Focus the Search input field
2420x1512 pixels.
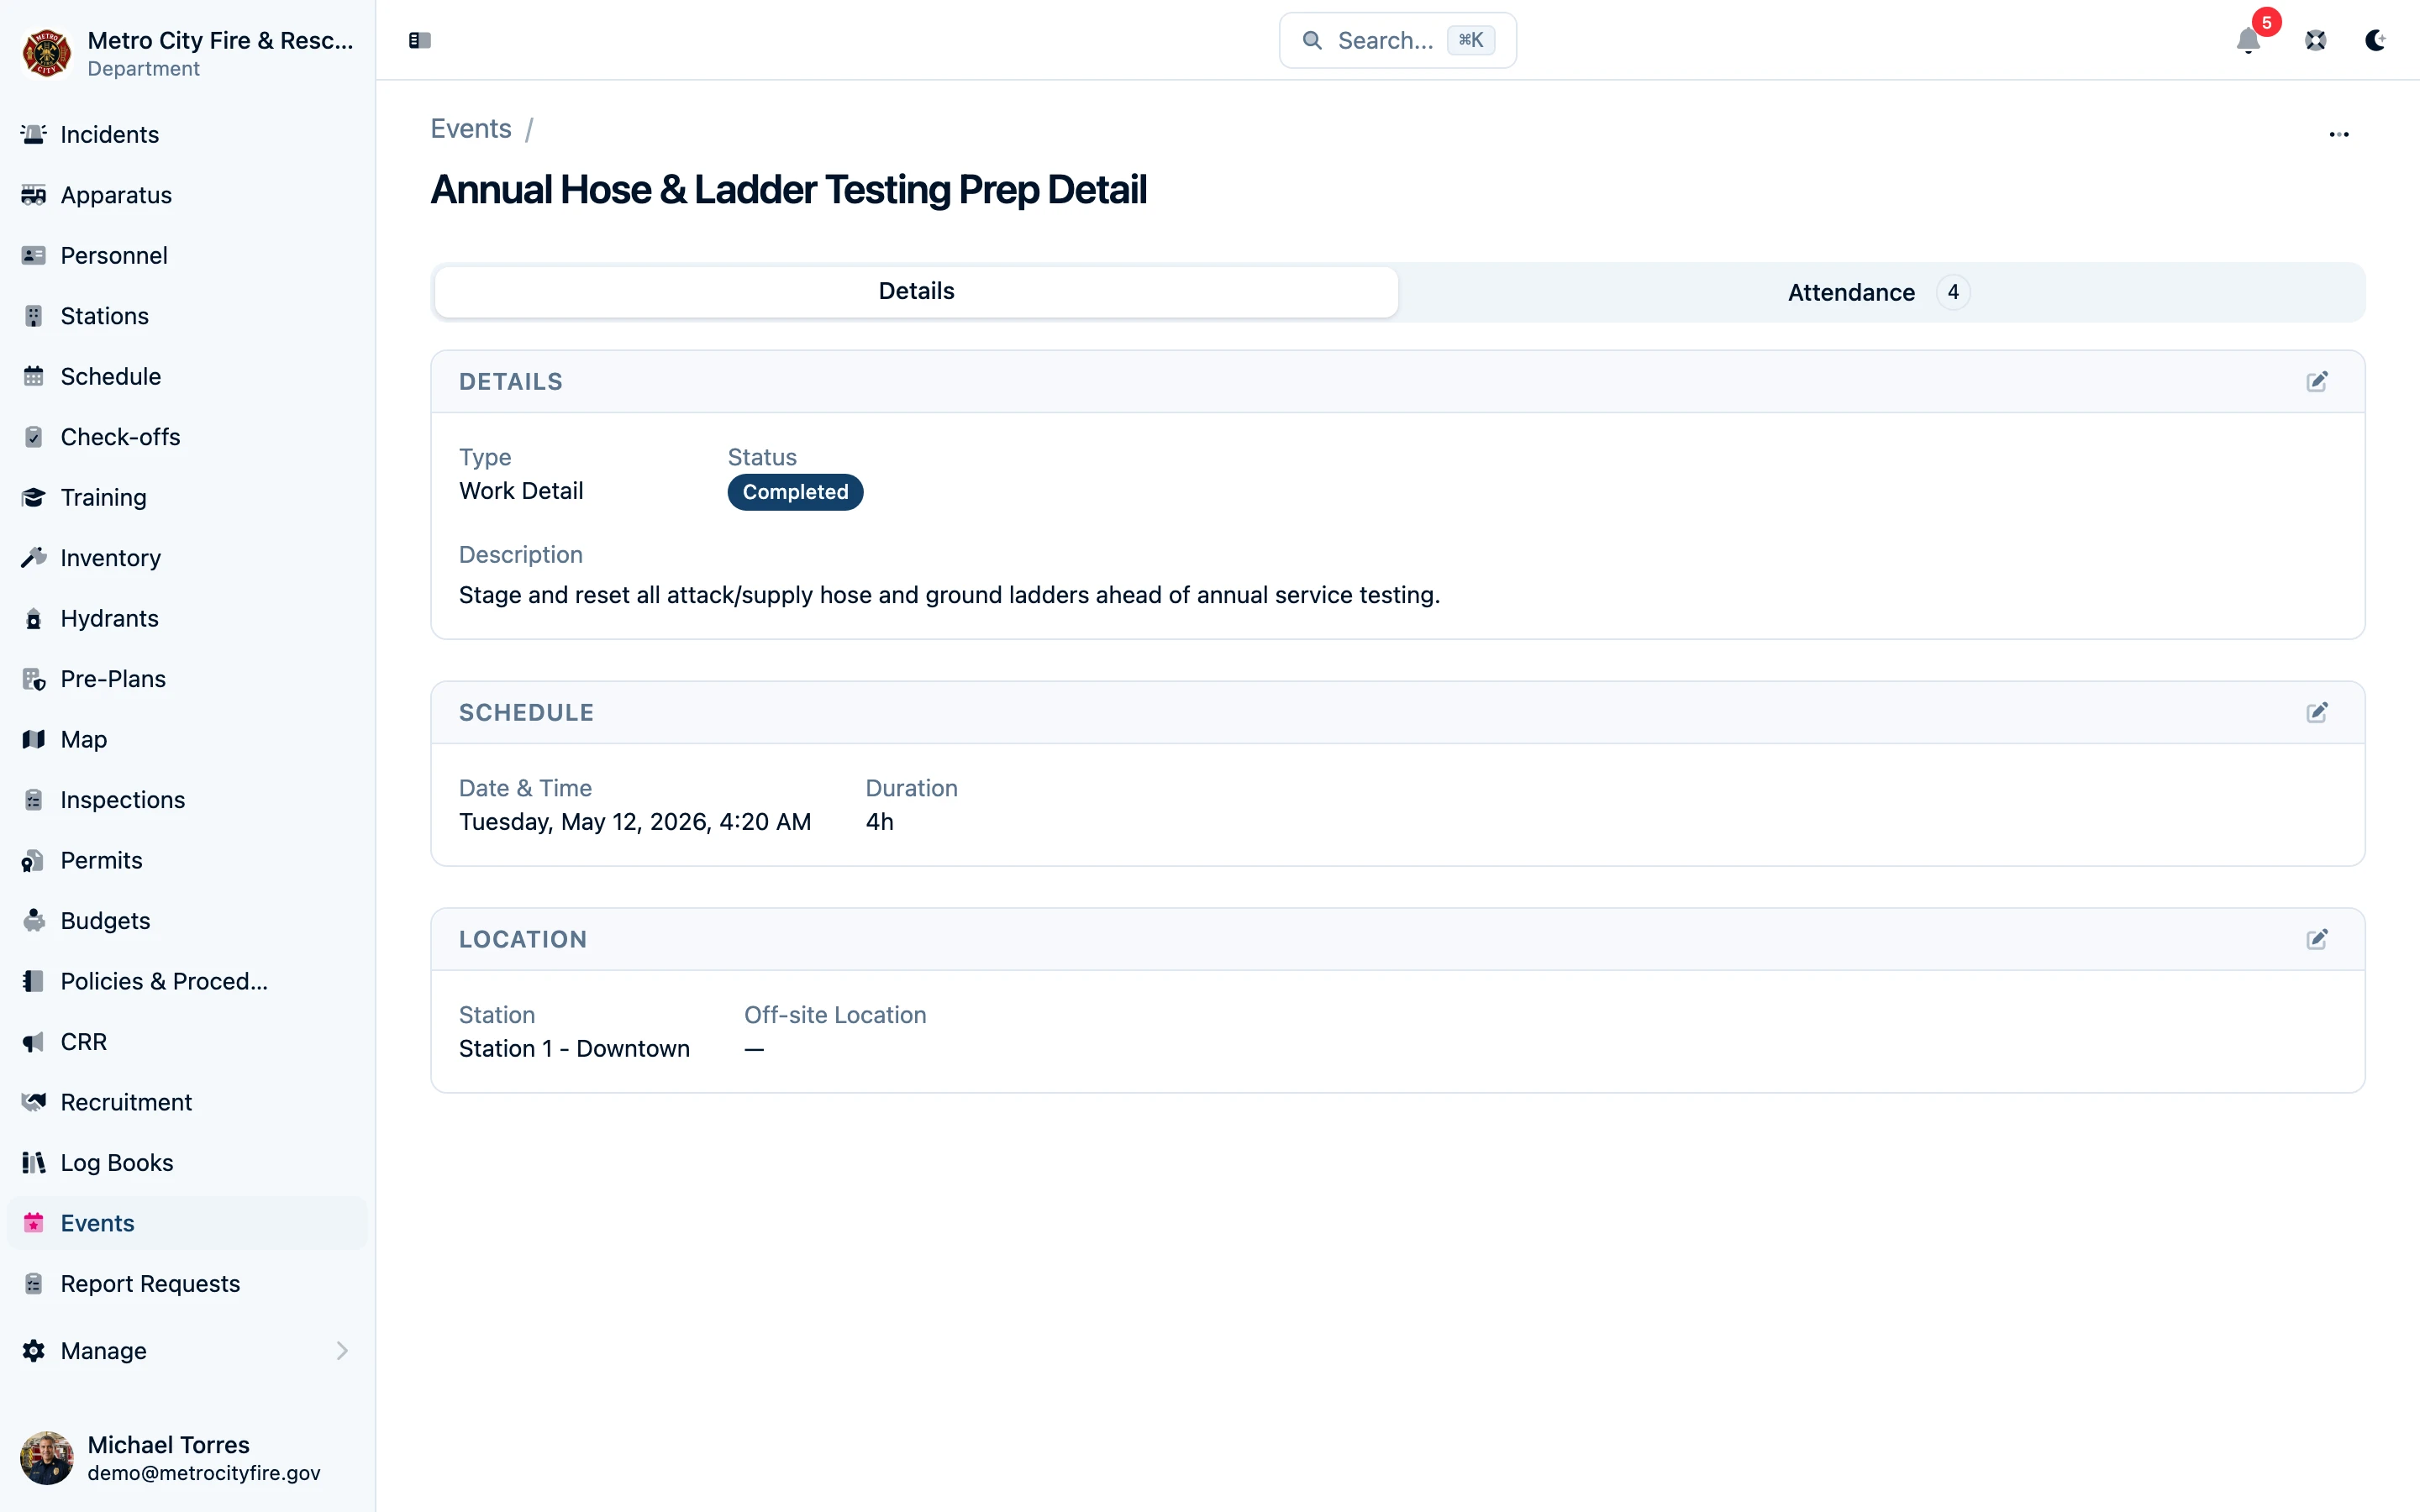coord(1397,40)
